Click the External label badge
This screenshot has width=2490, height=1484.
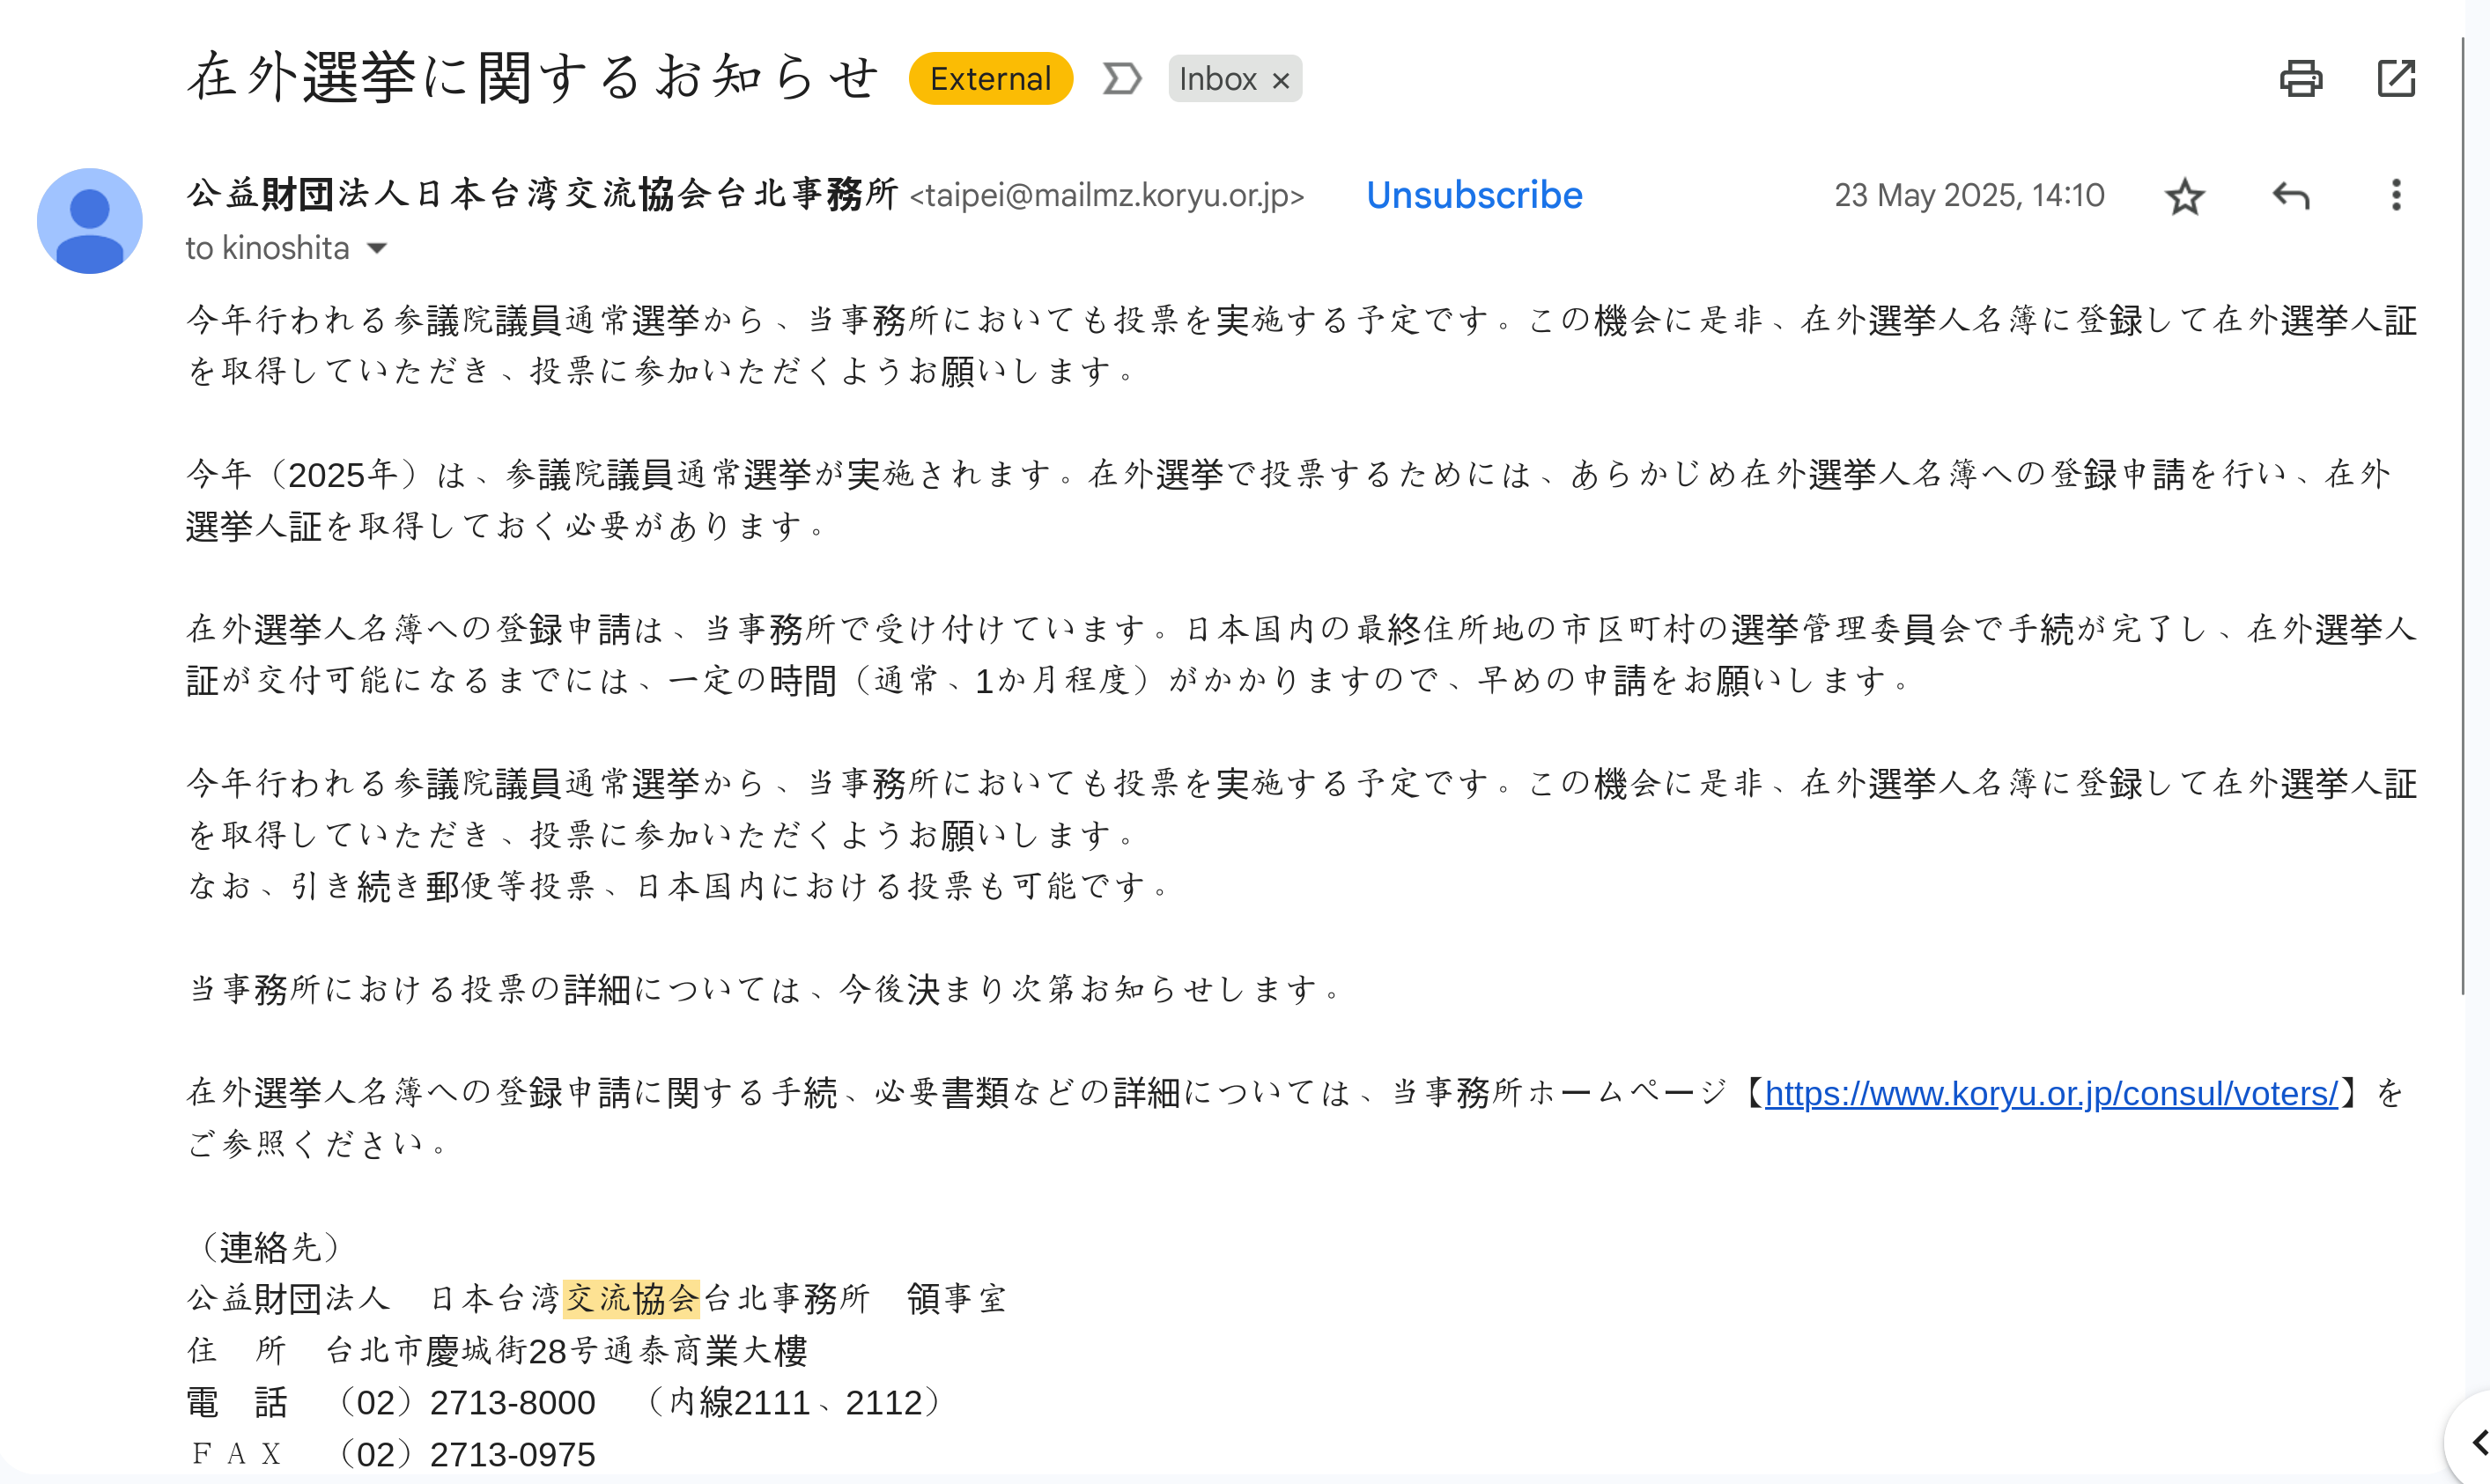(990, 79)
